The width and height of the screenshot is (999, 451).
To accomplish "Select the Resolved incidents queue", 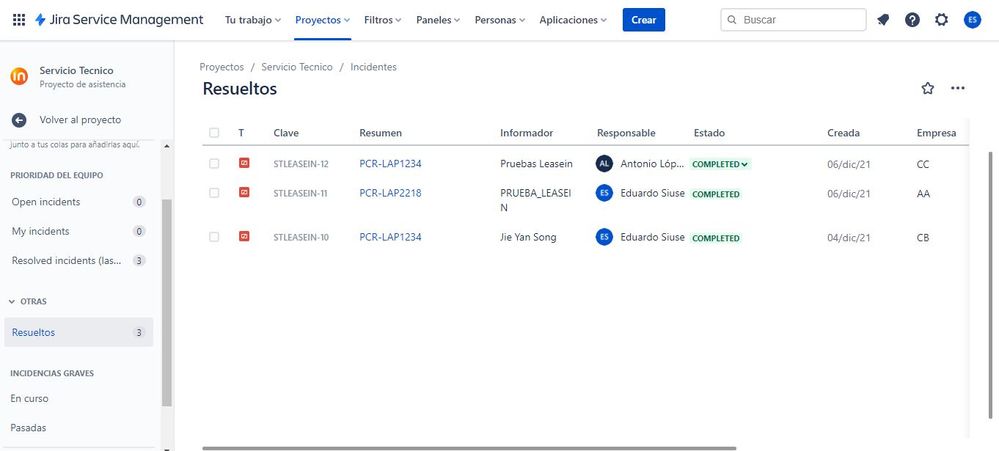I will click(x=78, y=261).
